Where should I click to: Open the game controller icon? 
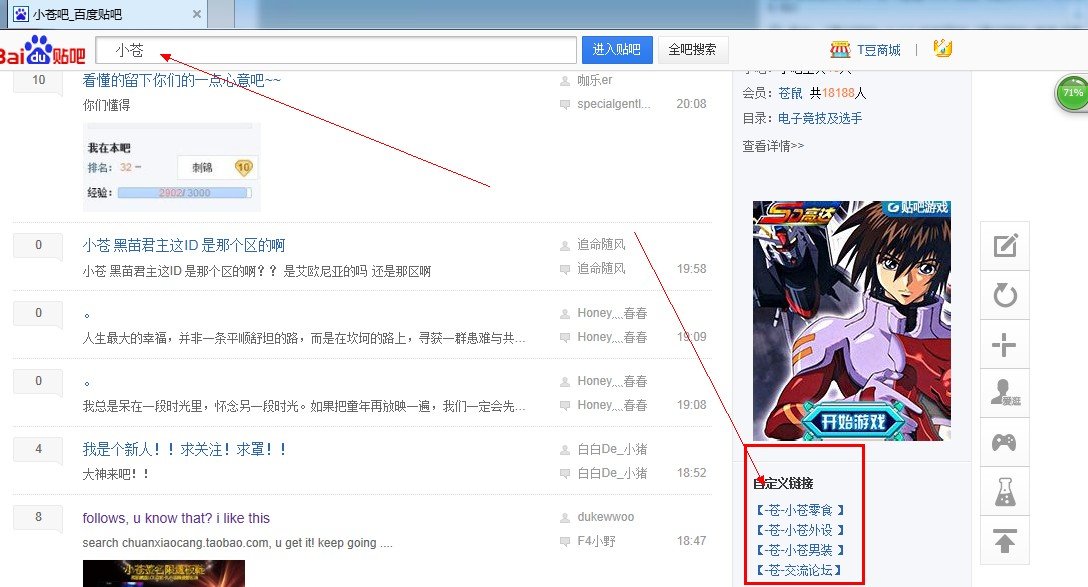tap(1004, 443)
